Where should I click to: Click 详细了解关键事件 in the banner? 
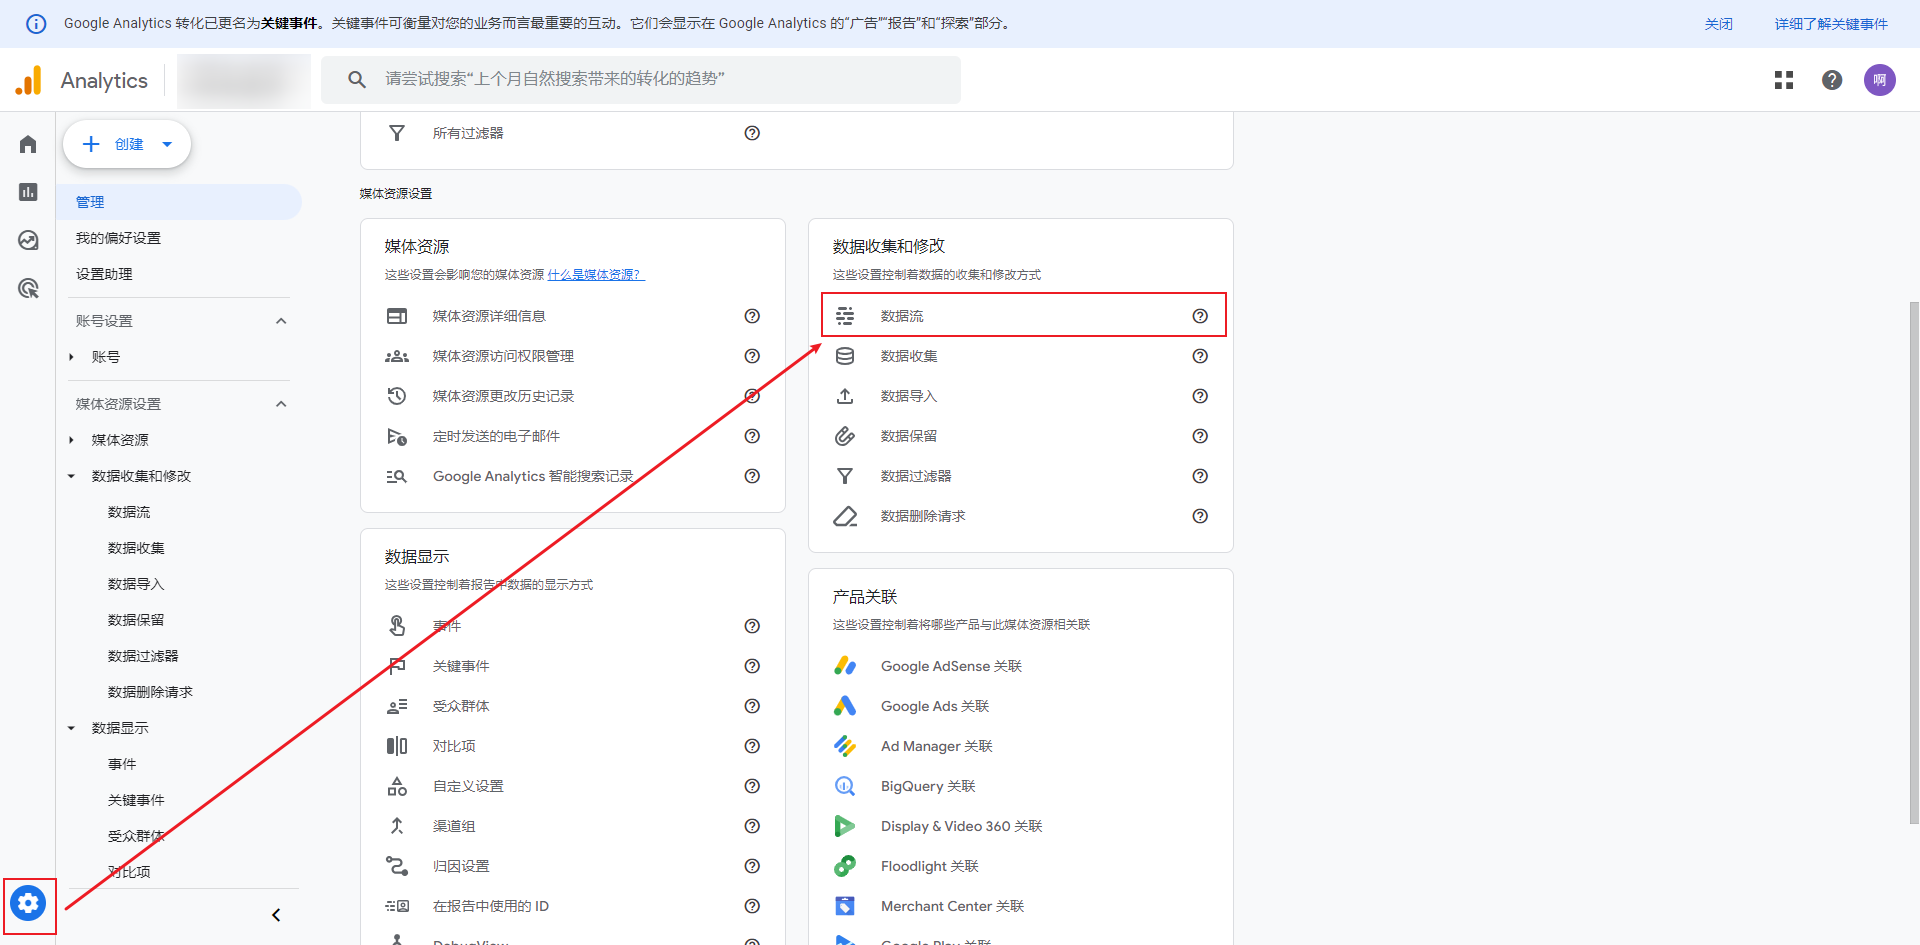click(1830, 24)
